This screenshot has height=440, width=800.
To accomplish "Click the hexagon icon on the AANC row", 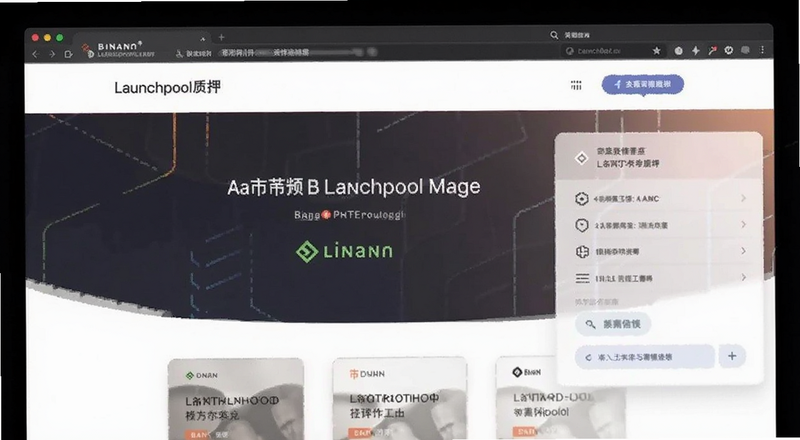I will click(x=582, y=199).
